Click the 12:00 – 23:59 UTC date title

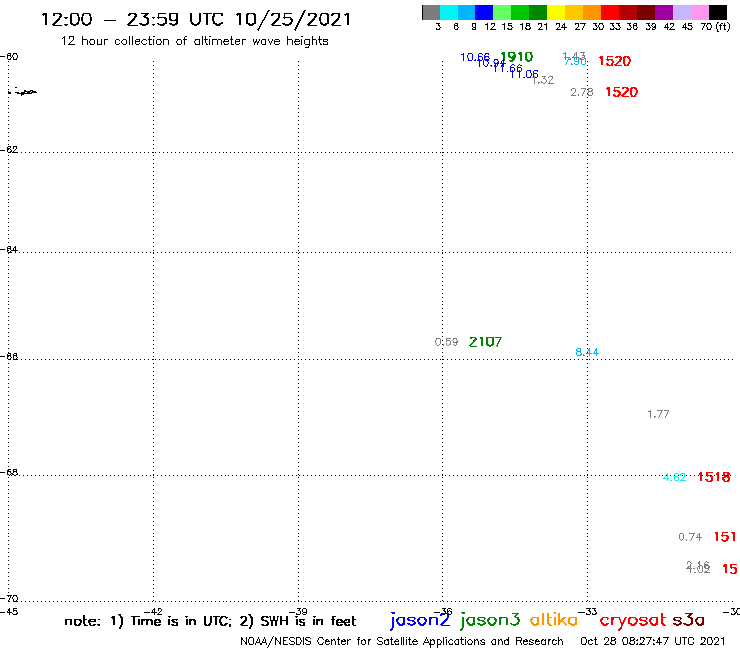[x=196, y=19]
